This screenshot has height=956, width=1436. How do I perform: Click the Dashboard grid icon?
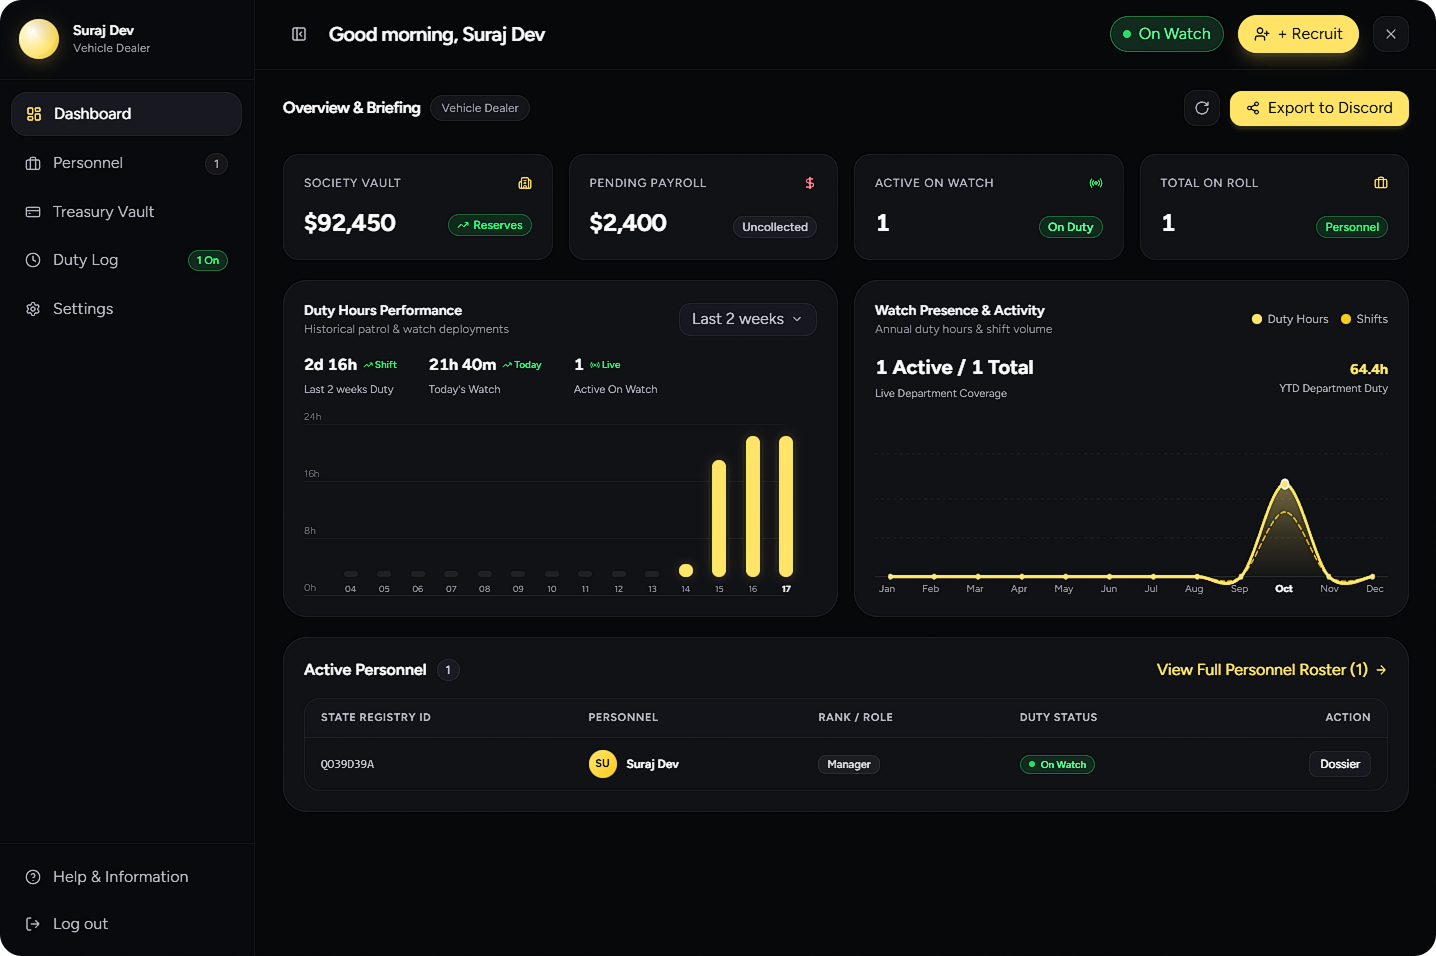click(x=34, y=114)
